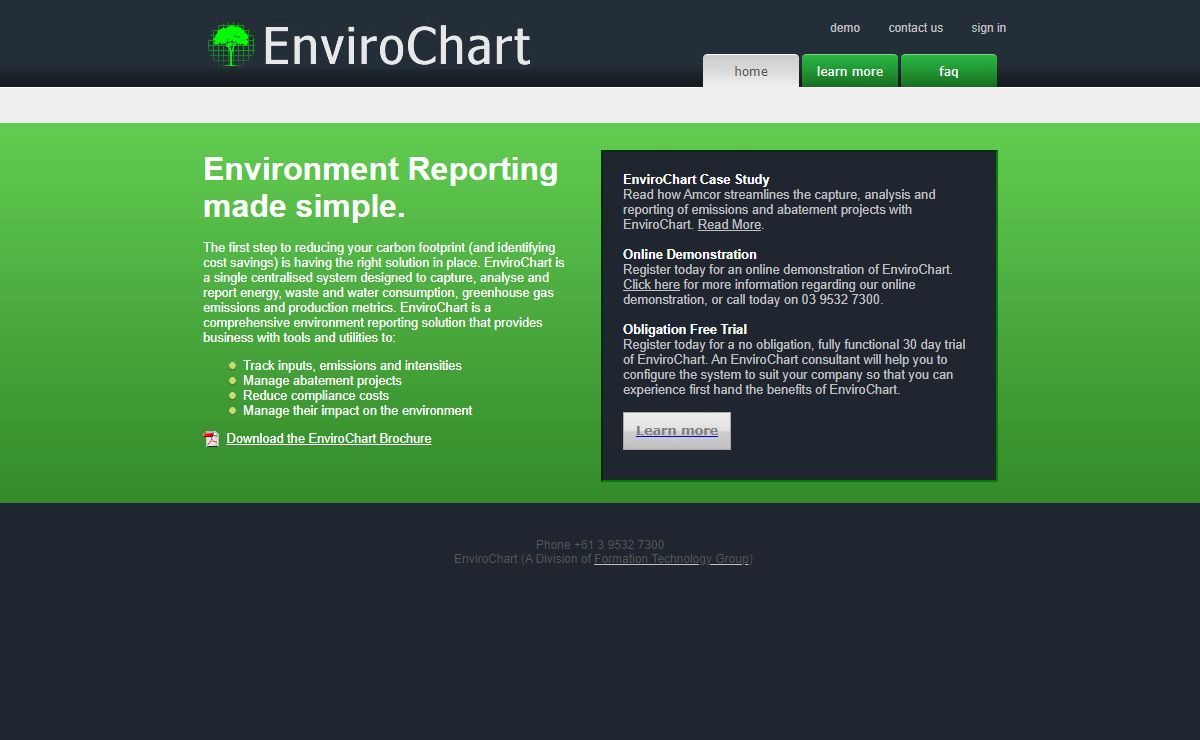The height and width of the screenshot is (740, 1200).
Task: Click 'Track inputs, emissions and intensities' bullet
Action: click(352, 366)
